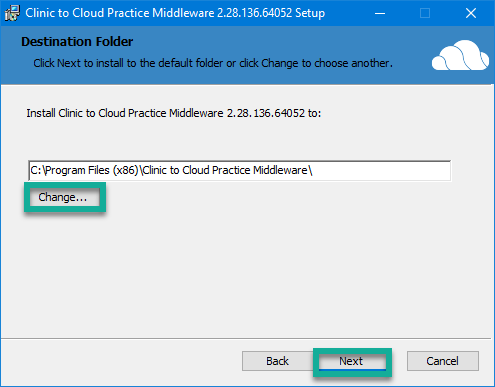The image size is (495, 387).
Task: Click the 'Destination Folder' heading text
Action: [77, 42]
